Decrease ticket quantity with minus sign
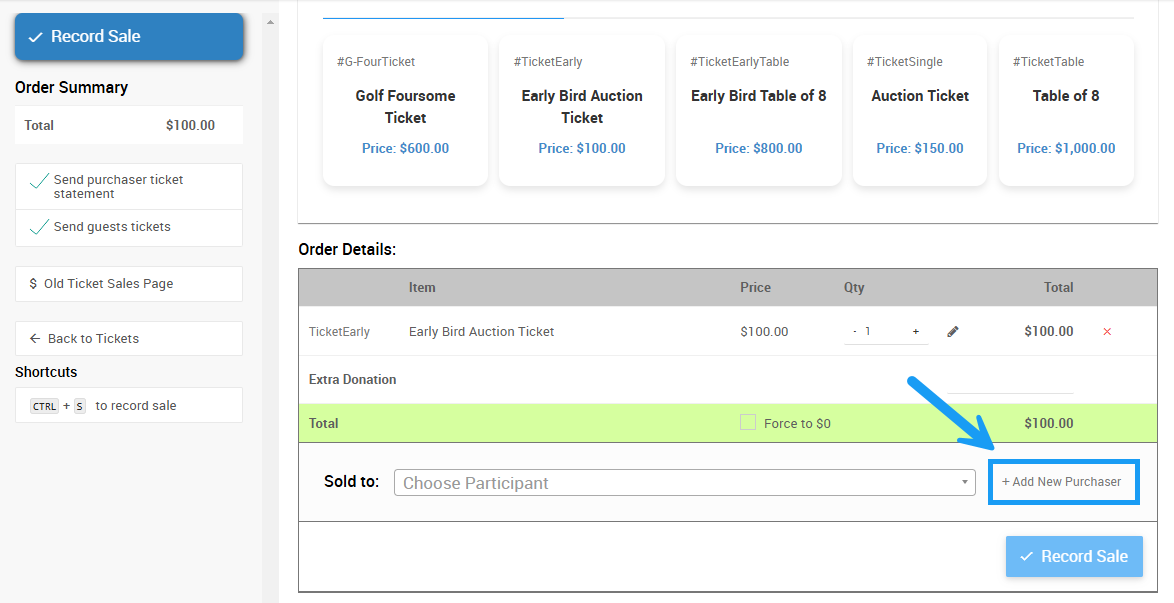 click(855, 332)
